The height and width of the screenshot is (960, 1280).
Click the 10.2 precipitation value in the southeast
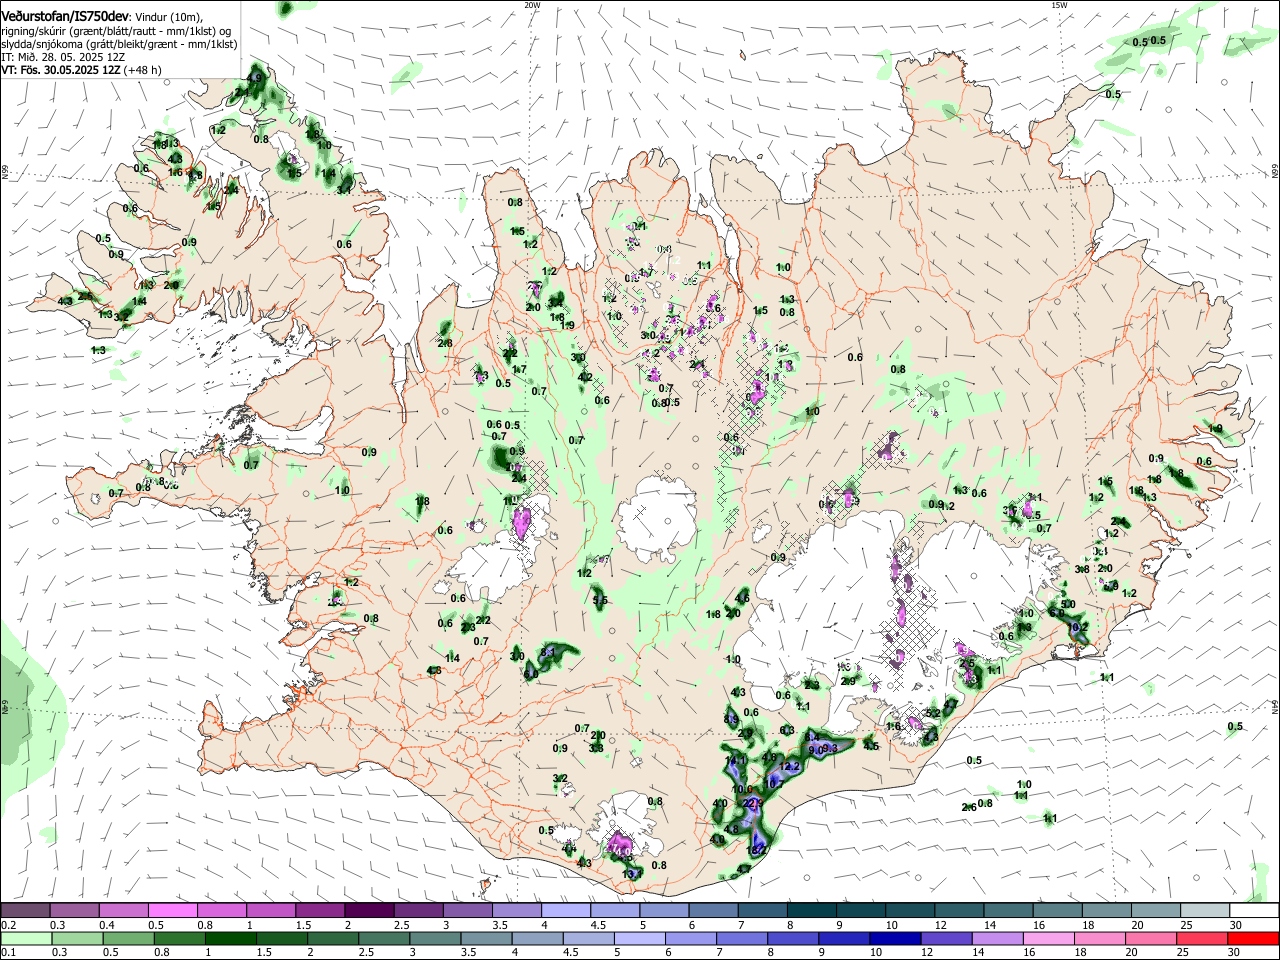pos(1078,628)
